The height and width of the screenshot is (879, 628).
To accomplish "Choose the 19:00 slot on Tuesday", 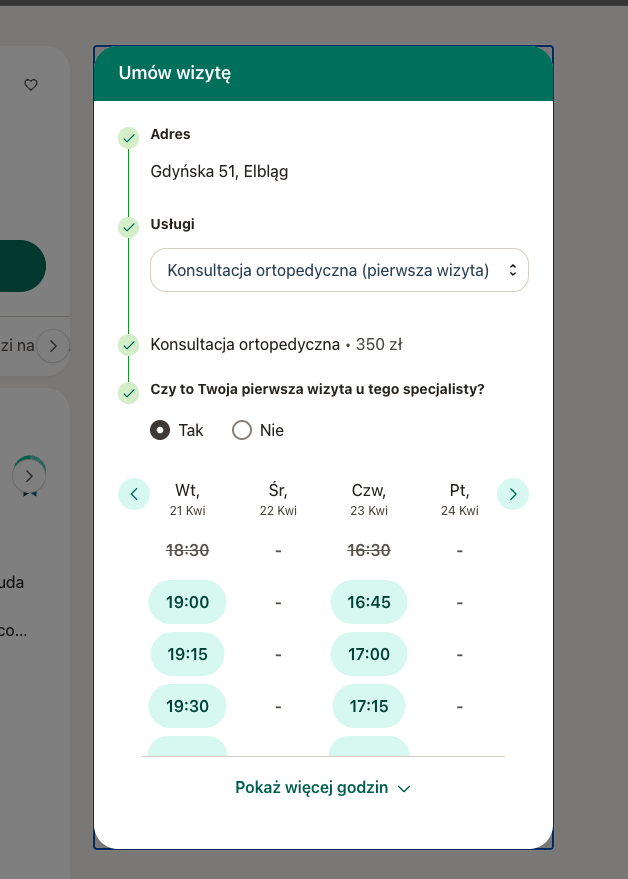I will (187, 602).
